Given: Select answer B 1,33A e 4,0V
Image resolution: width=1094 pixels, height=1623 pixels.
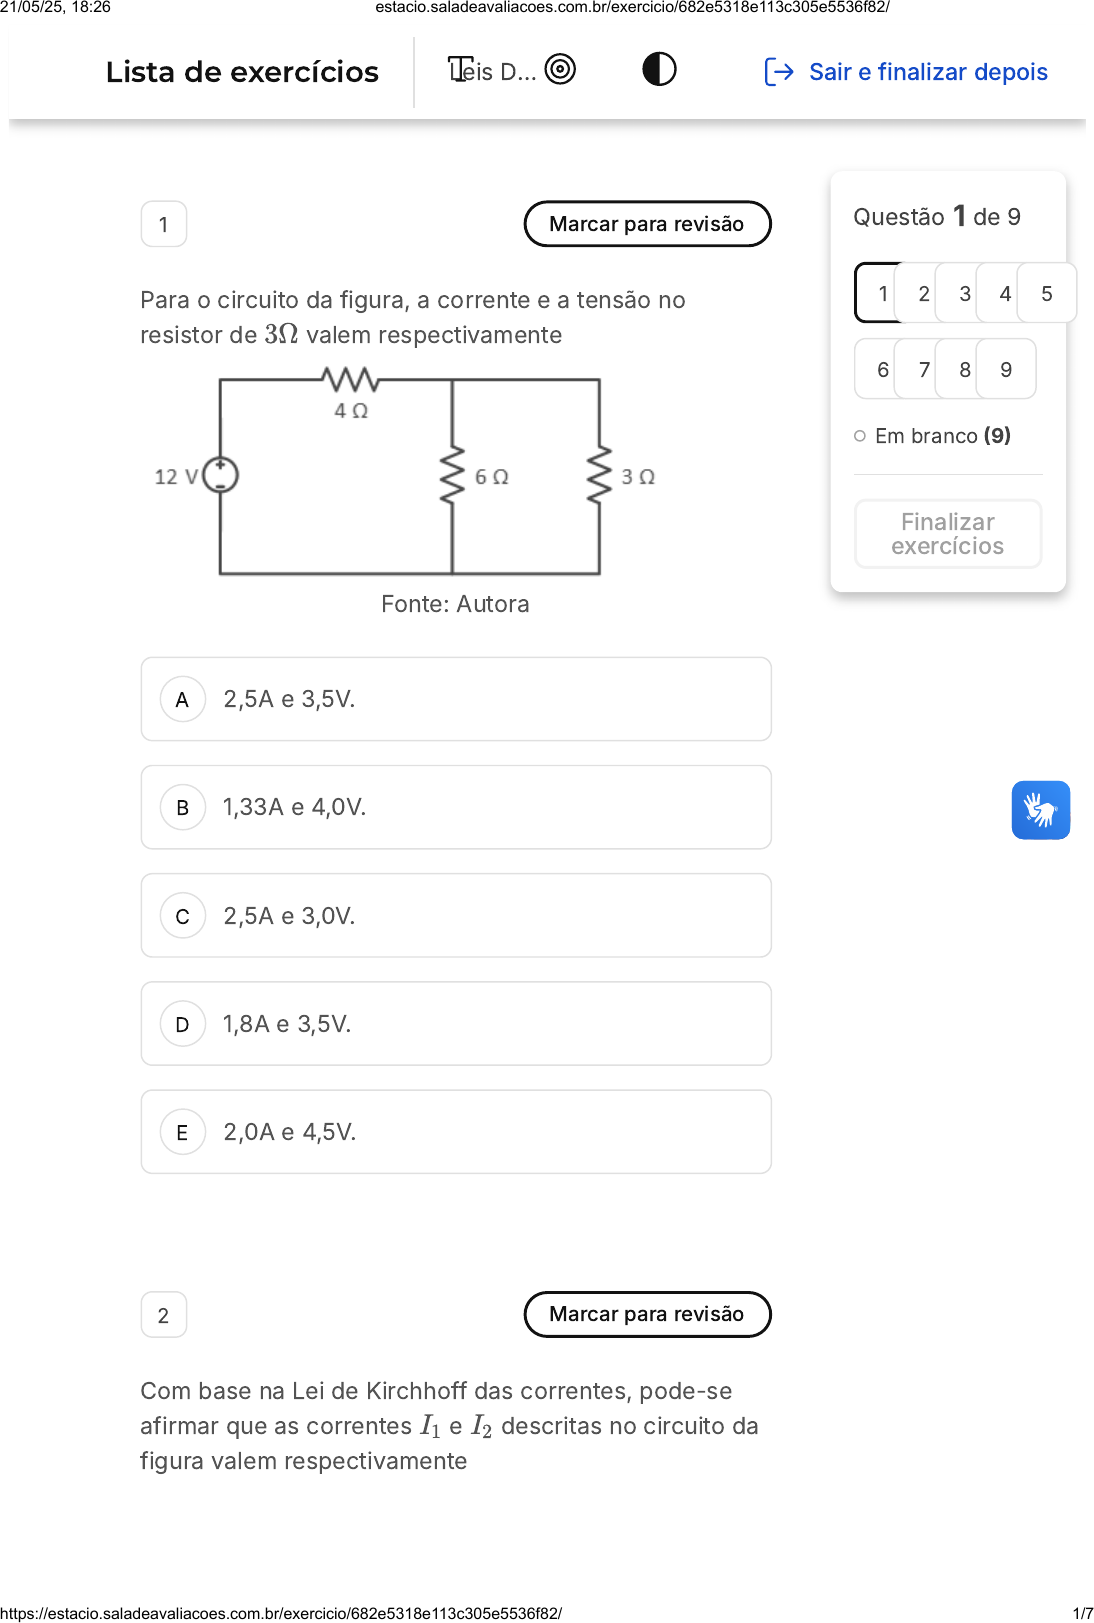Looking at the screenshot, I should [x=456, y=807].
